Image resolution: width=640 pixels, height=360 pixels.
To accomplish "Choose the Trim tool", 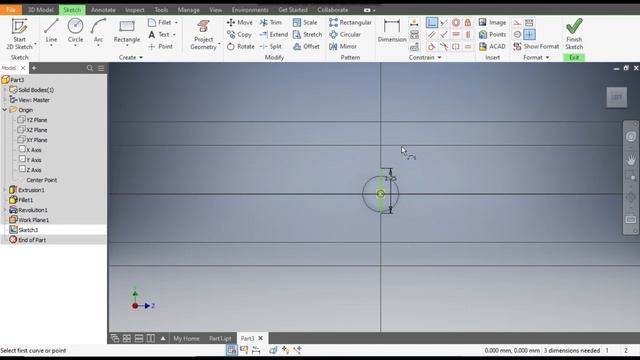I will 271,22.
